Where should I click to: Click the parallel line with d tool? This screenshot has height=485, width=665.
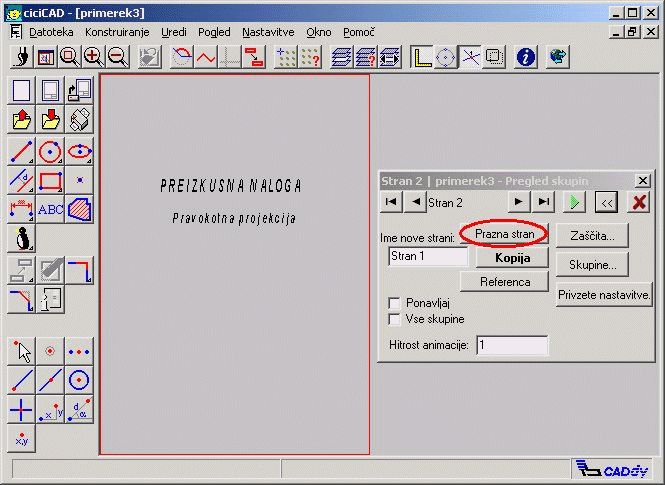[21, 180]
